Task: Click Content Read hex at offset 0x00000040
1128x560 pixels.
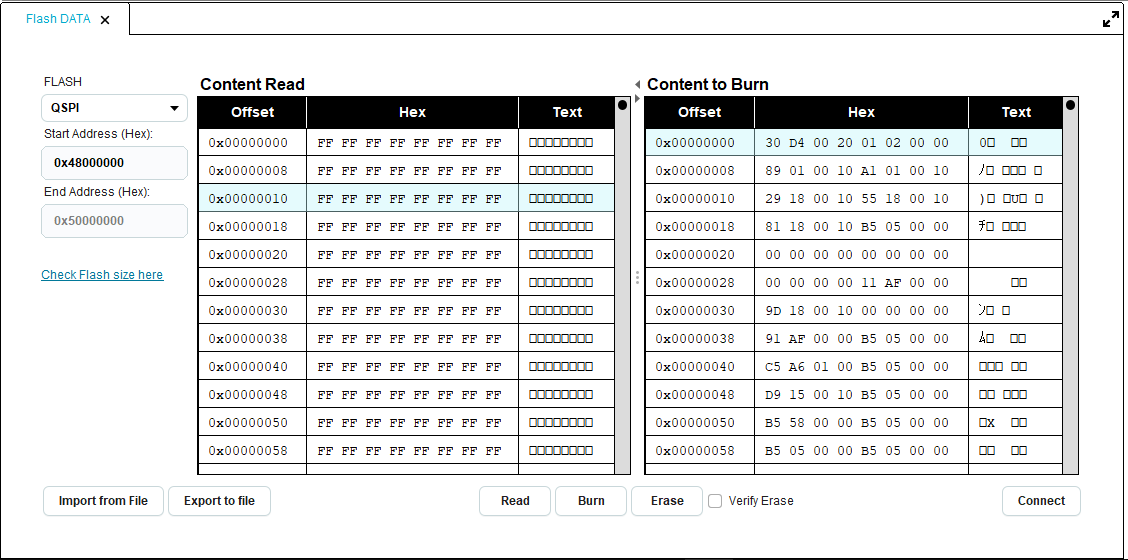Action: click(x=412, y=366)
